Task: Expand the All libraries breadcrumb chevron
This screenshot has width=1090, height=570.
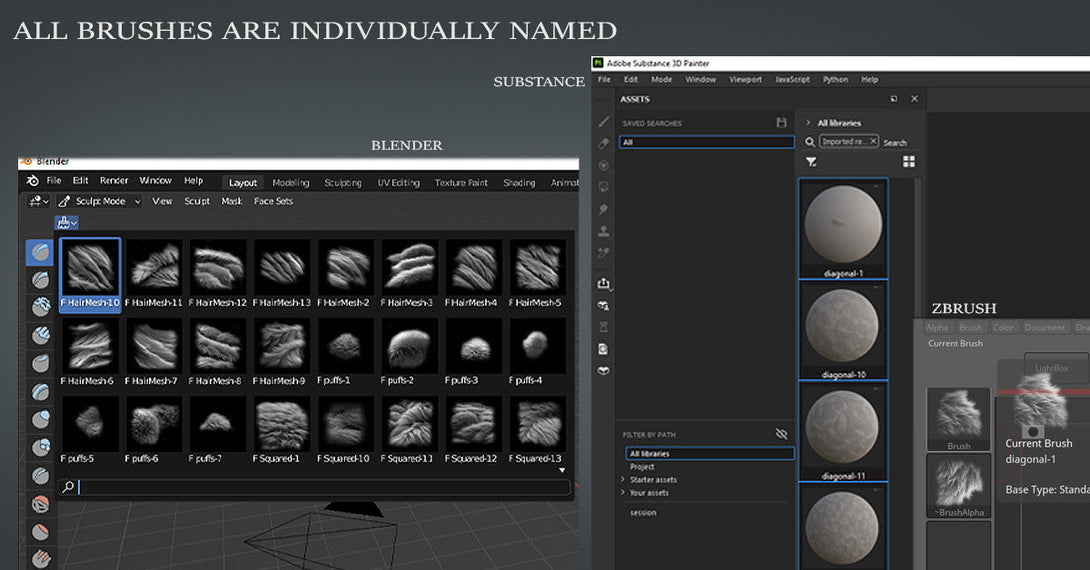Action: (808, 123)
